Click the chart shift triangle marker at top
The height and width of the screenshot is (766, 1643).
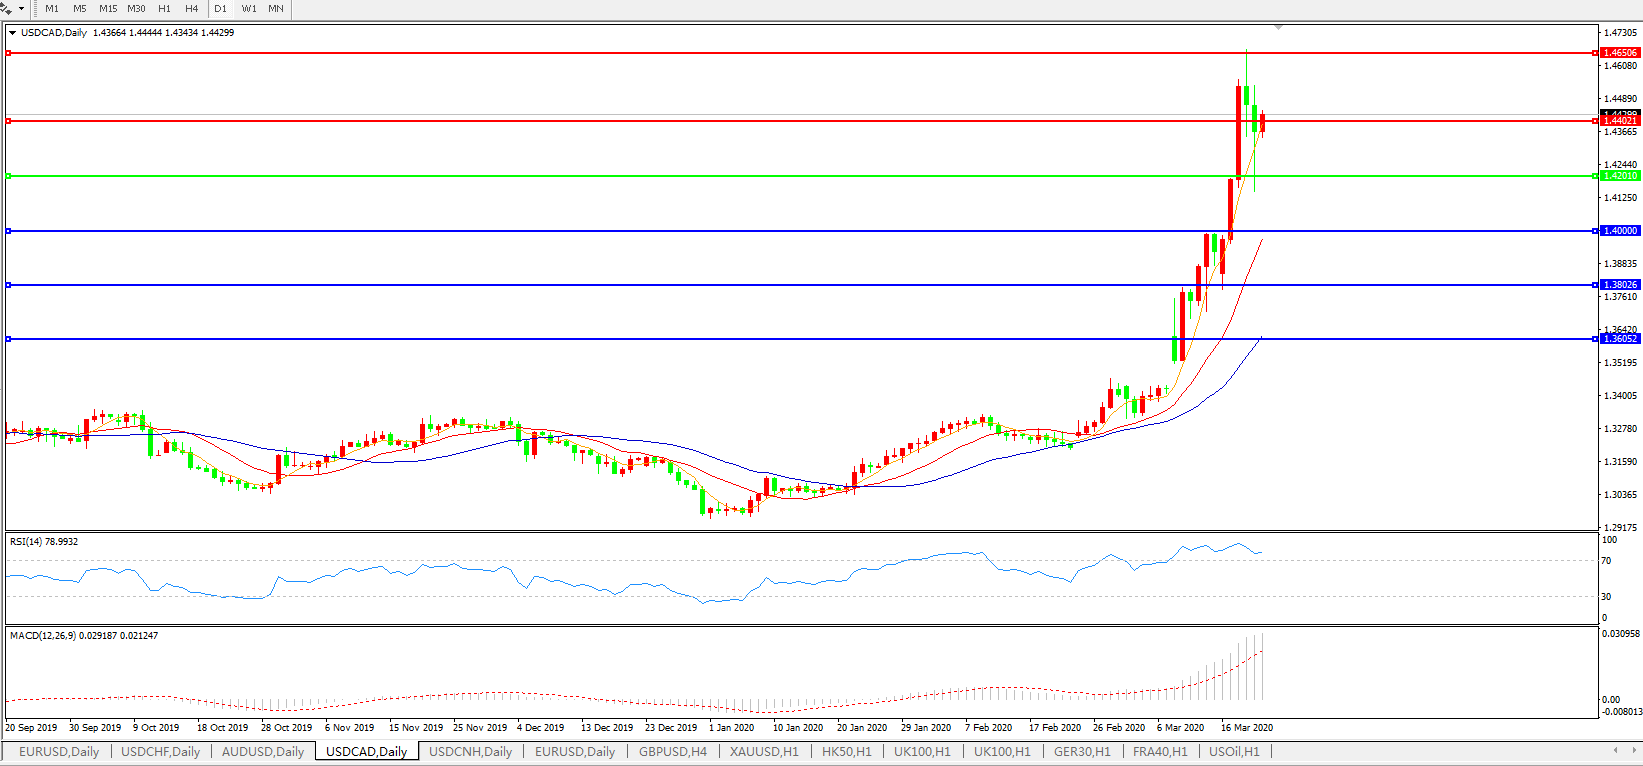[x=1278, y=27]
